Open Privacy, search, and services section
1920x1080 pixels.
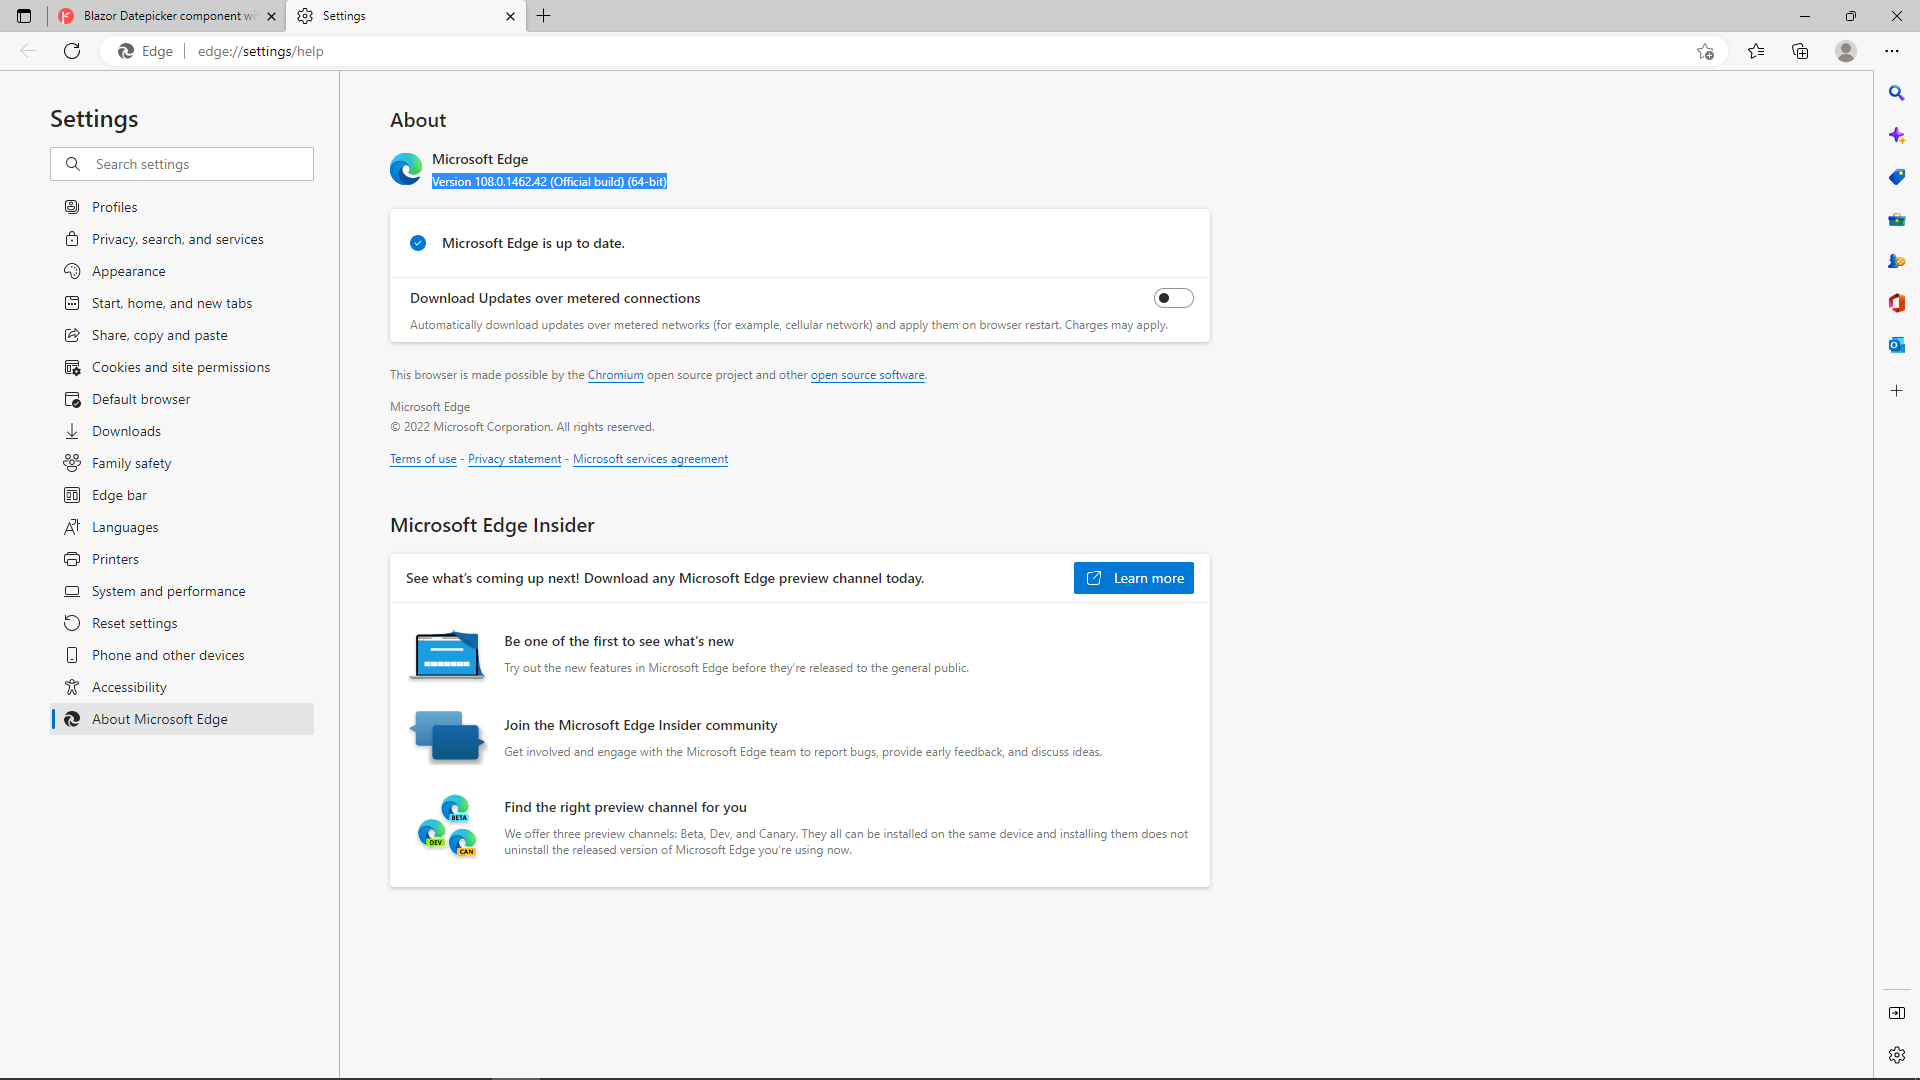(182, 239)
